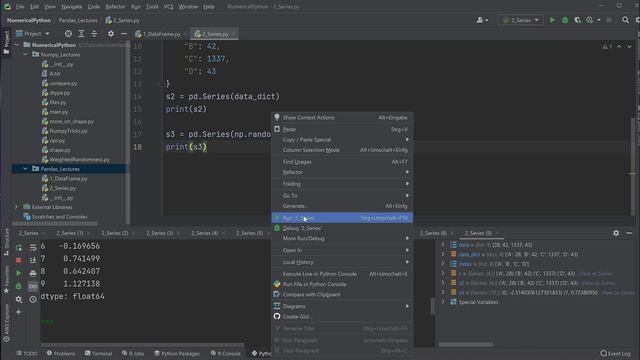Viewport: 640px width, 360px height.
Task: Open the R Console tool window
Action: [226, 353]
